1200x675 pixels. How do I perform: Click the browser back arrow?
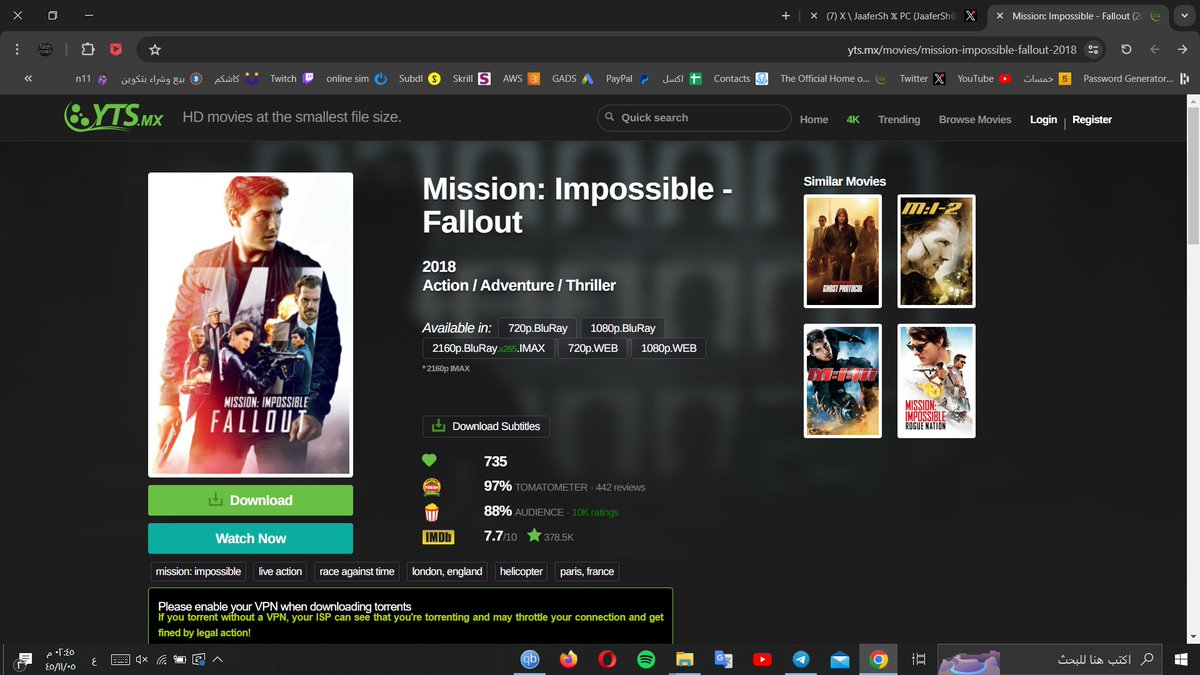1182,49
